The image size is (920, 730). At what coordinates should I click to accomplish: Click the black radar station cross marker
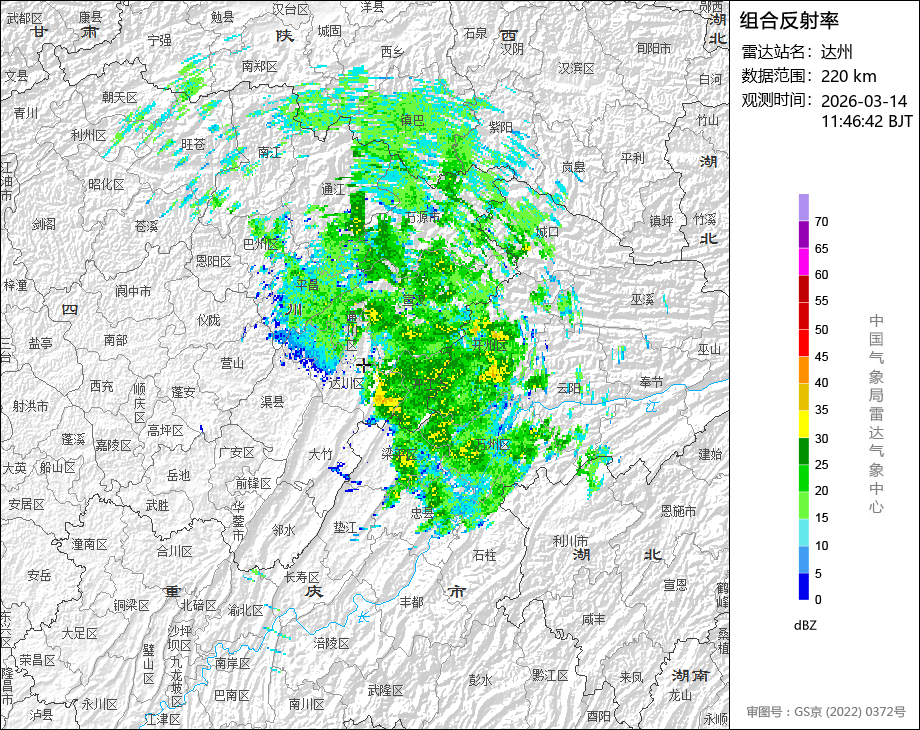364,365
